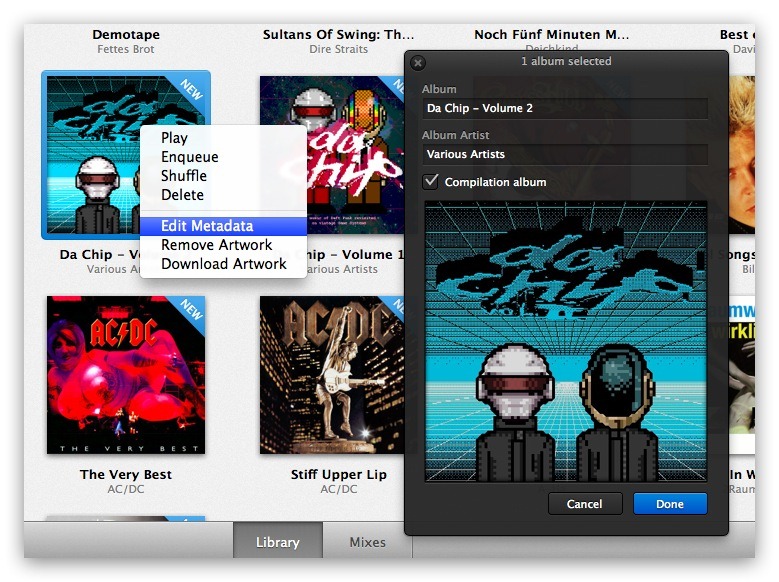Toggle the Compilation album checkbox
Image resolution: width=779 pixels, height=582 pixels.
(x=431, y=181)
